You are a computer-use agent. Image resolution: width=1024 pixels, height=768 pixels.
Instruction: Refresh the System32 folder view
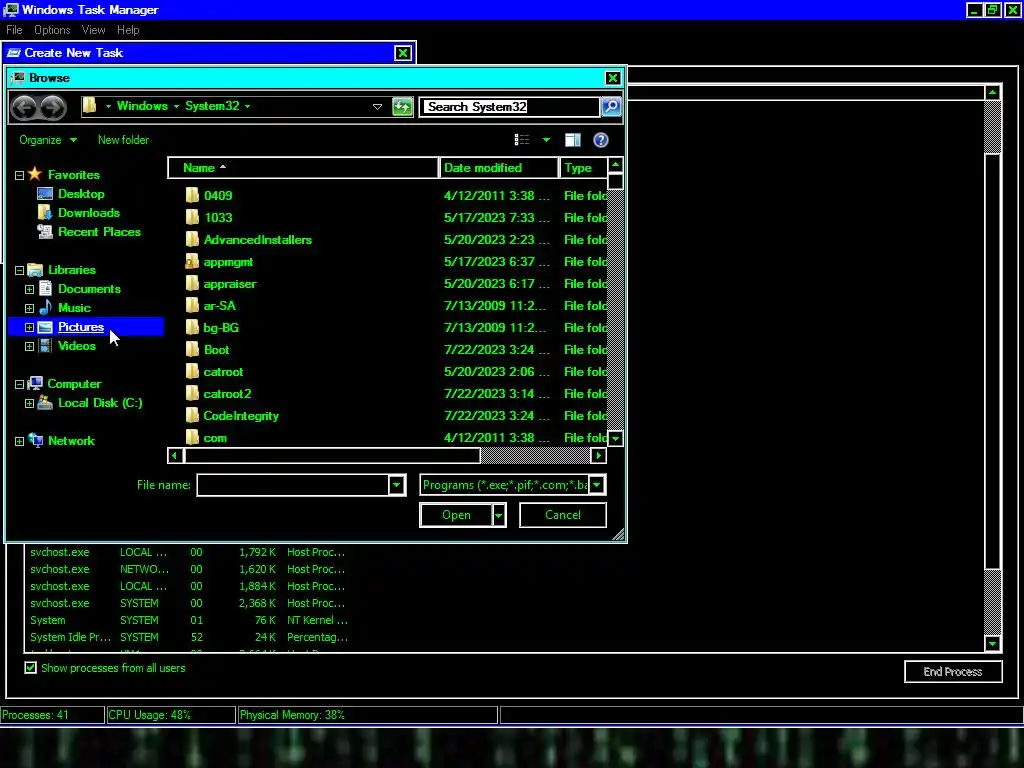(x=402, y=106)
